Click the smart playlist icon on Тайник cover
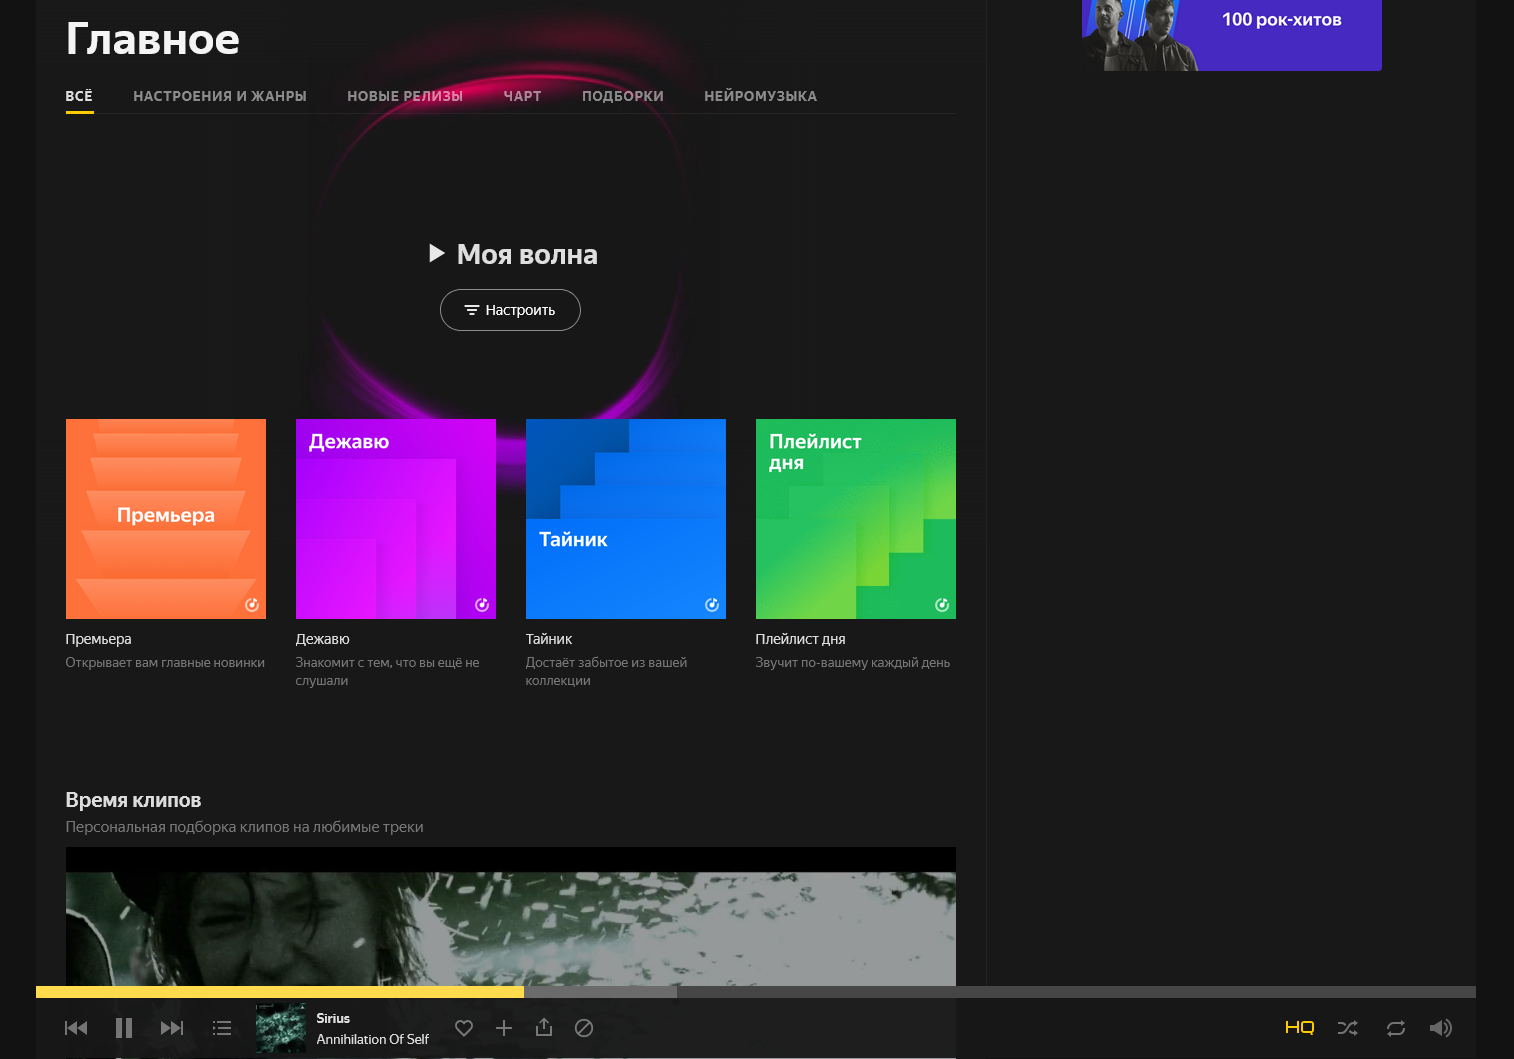Image resolution: width=1514 pixels, height=1059 pixels. click(712, 605)
